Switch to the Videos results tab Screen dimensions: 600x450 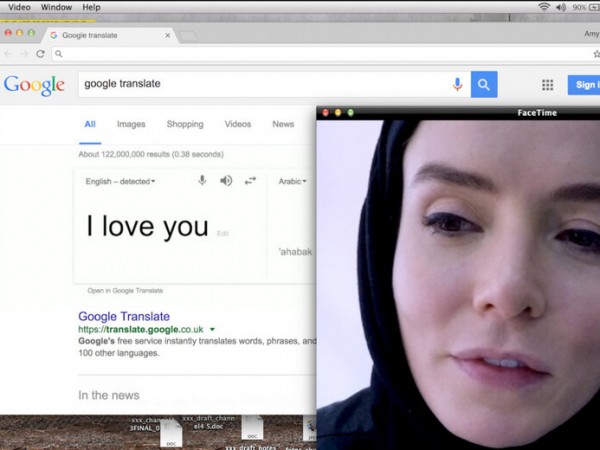coord(238,124)
